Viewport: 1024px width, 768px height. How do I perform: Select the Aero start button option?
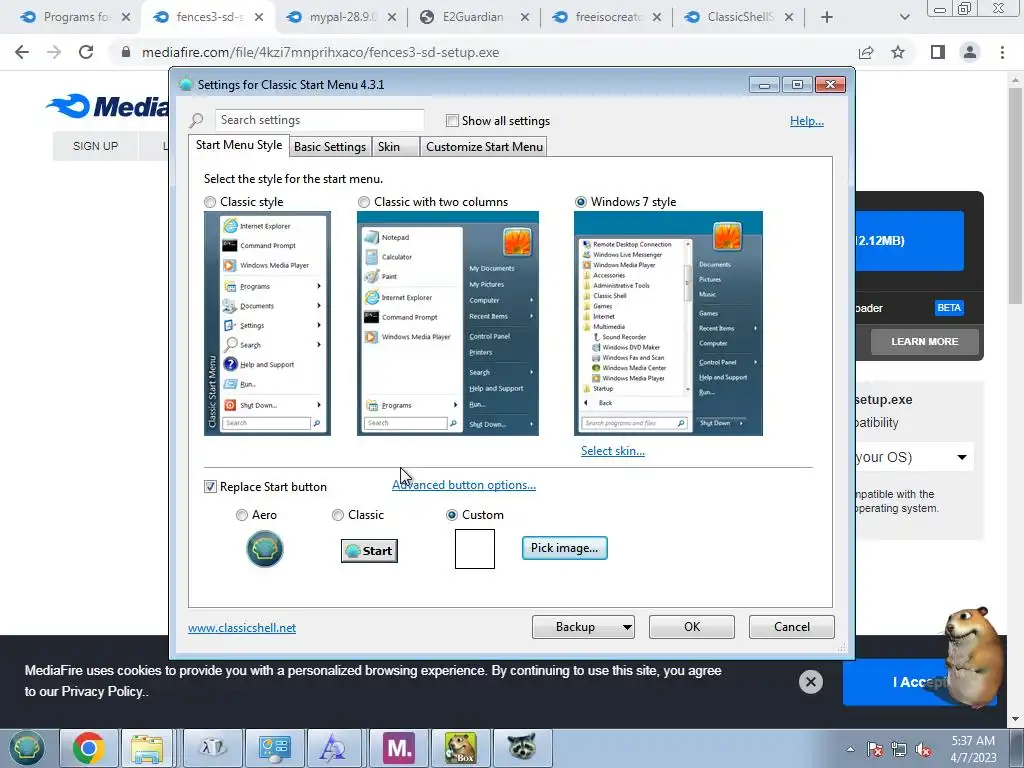(242, 515)
